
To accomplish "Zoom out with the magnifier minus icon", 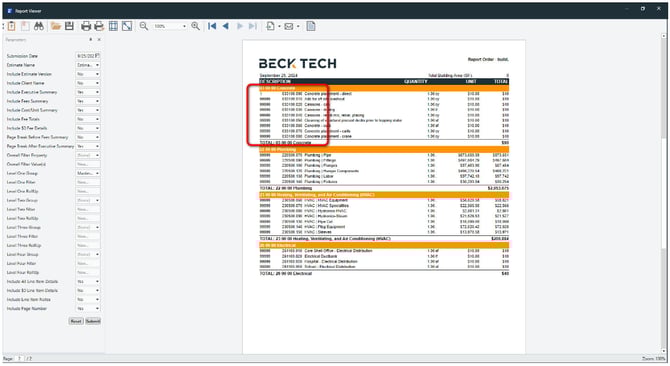I will click(x=144, y=26).
